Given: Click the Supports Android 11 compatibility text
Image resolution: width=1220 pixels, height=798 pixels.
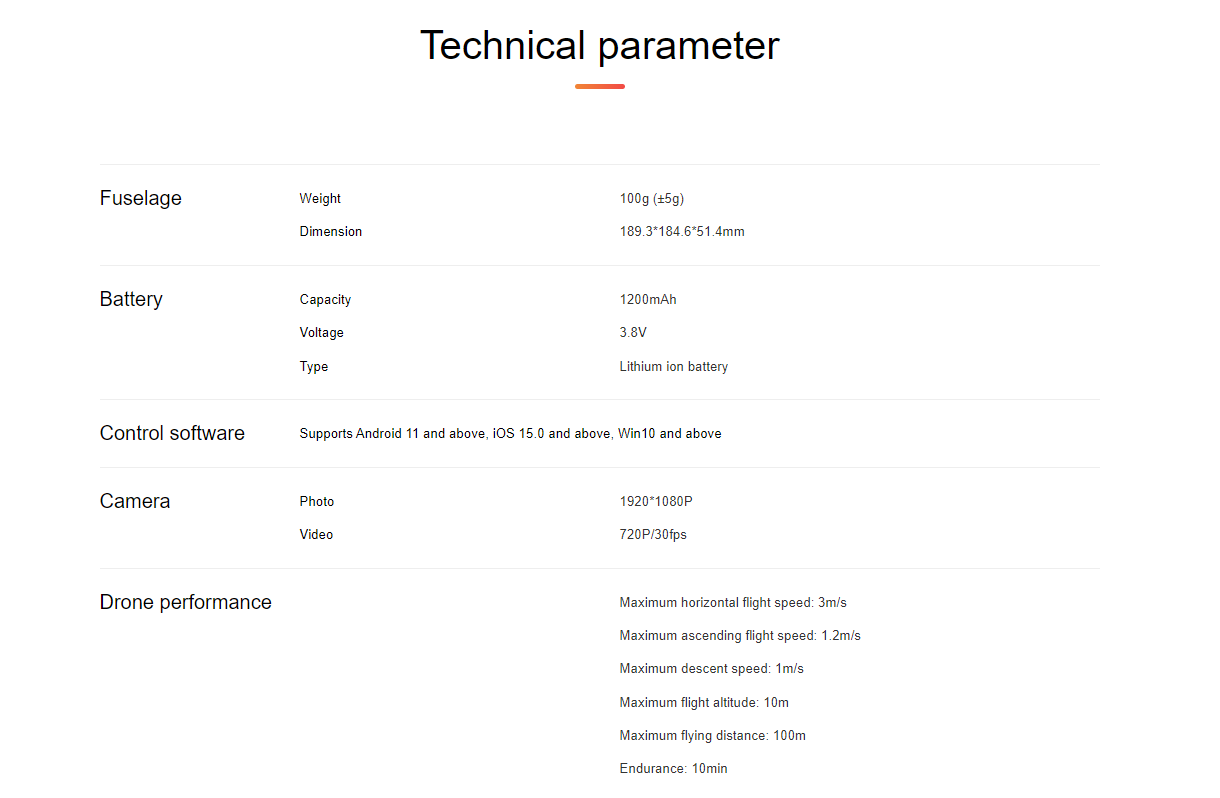Looking at the screenshot, I should coord(510,434).
